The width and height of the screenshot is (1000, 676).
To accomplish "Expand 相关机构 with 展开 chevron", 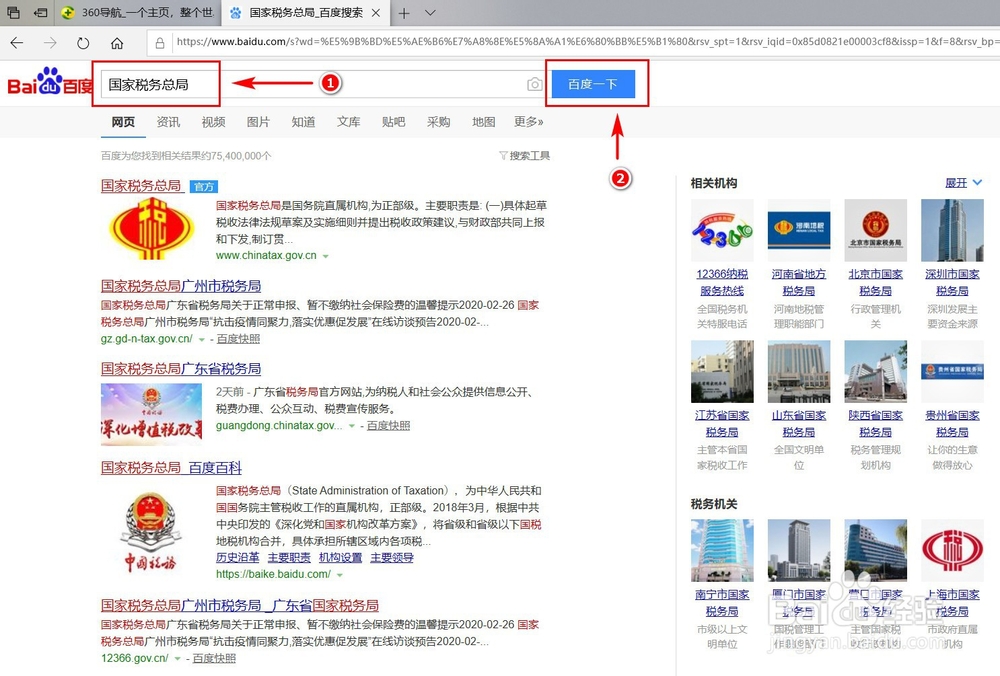I will 964,183.
